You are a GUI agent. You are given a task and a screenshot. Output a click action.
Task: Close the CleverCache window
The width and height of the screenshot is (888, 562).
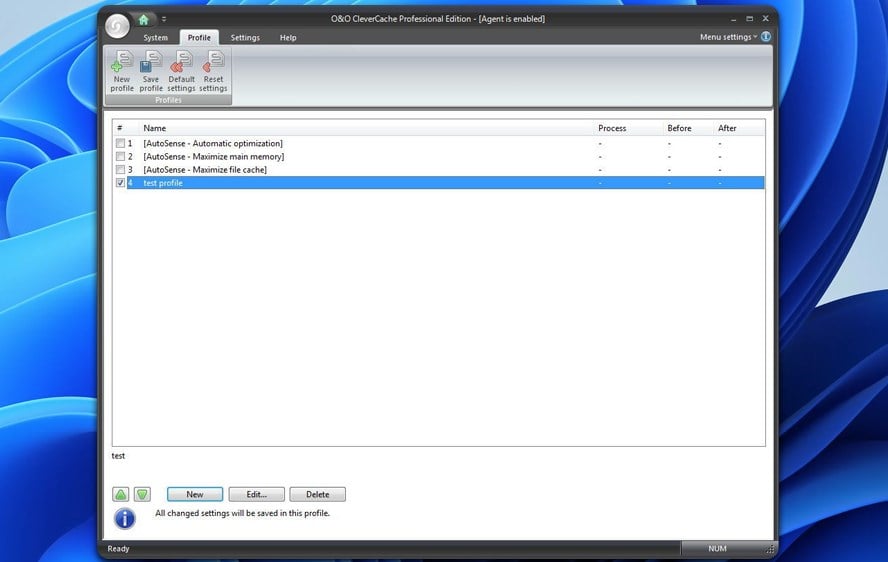765,19
